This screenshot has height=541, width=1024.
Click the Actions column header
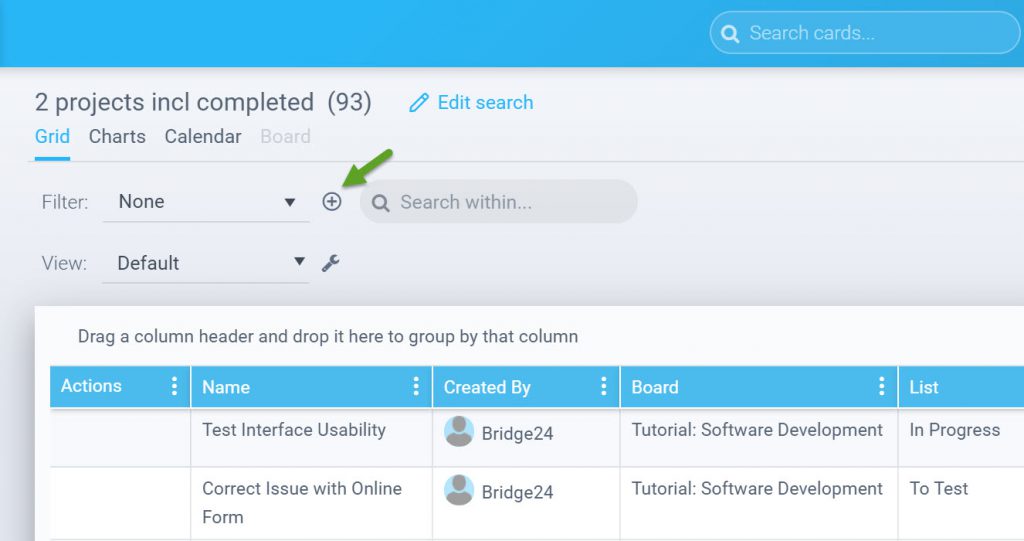(91, 386)
